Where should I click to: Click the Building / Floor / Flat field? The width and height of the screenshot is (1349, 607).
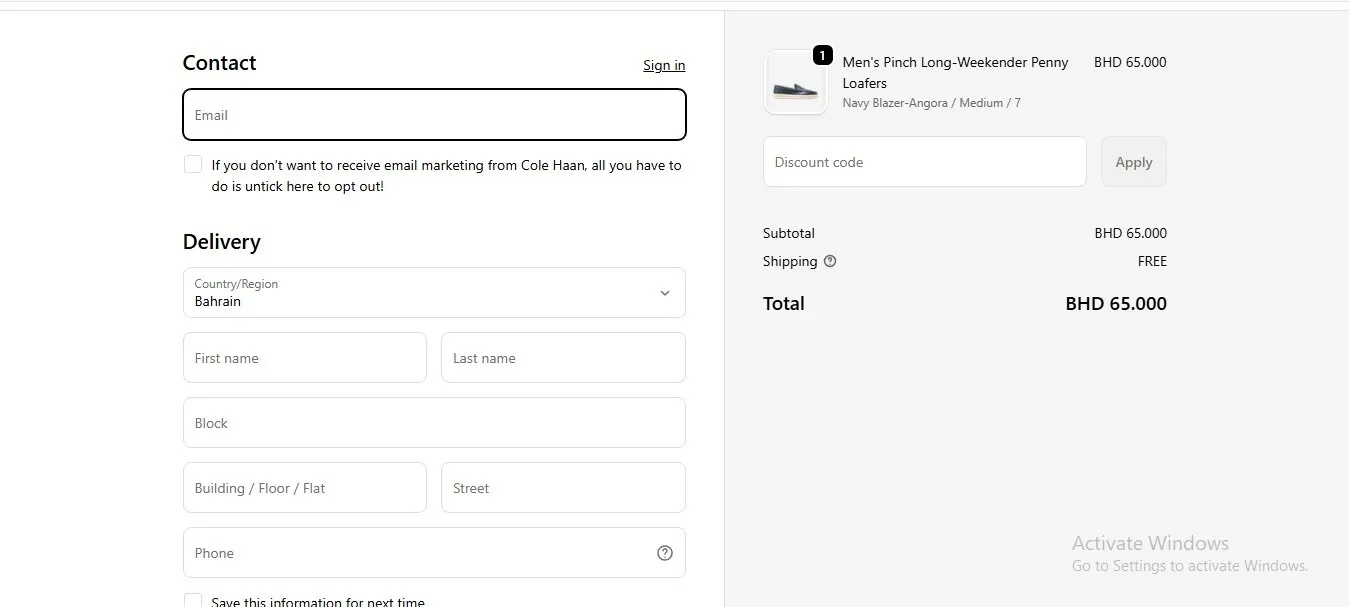tap(305, 487)
